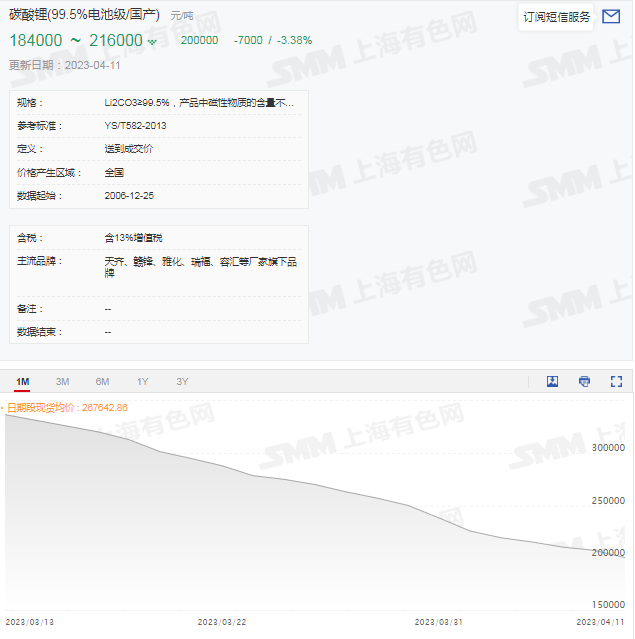The height and width of the screenshot is (639, 635).
Task: Switch to the 3M time range tab
Action: click(62, 381)
